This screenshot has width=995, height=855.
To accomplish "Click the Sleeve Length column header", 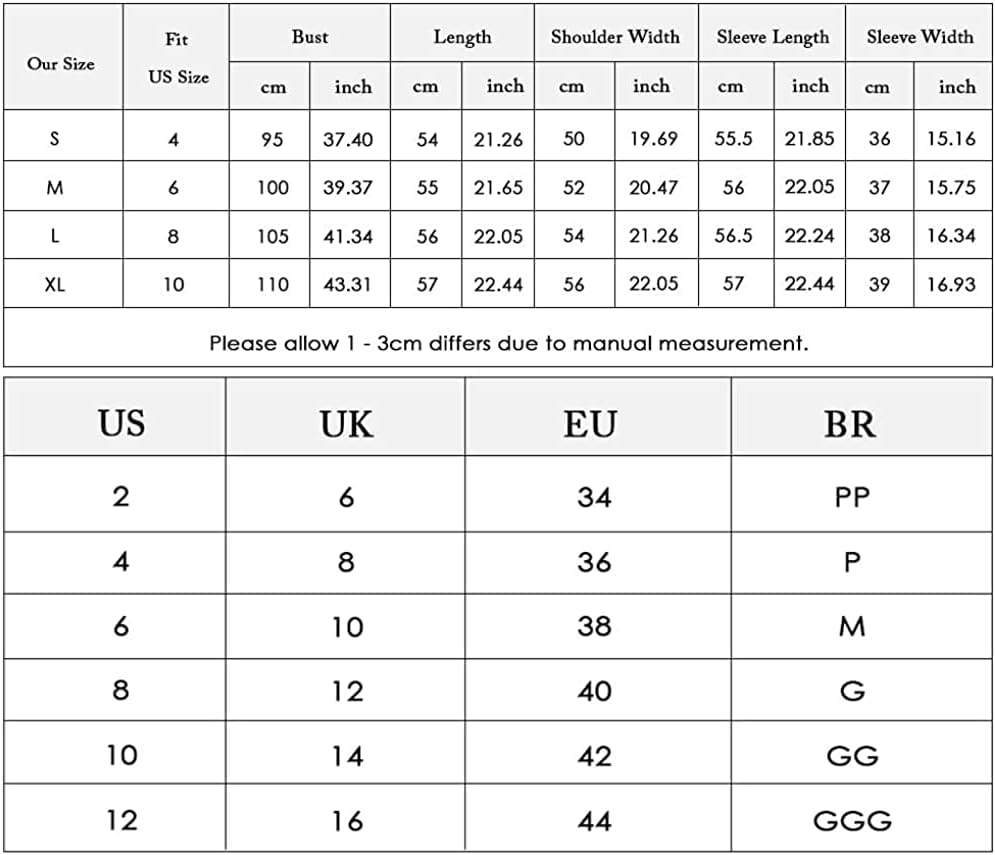I will tap(772, 38).
